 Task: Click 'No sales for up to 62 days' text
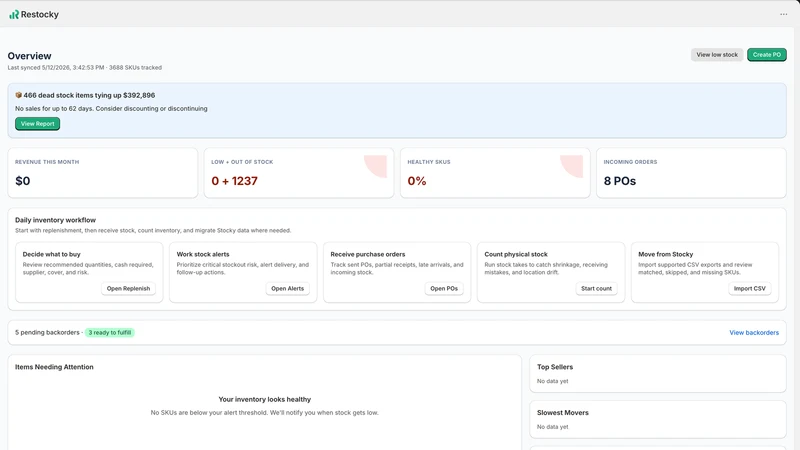click(53, 109)
